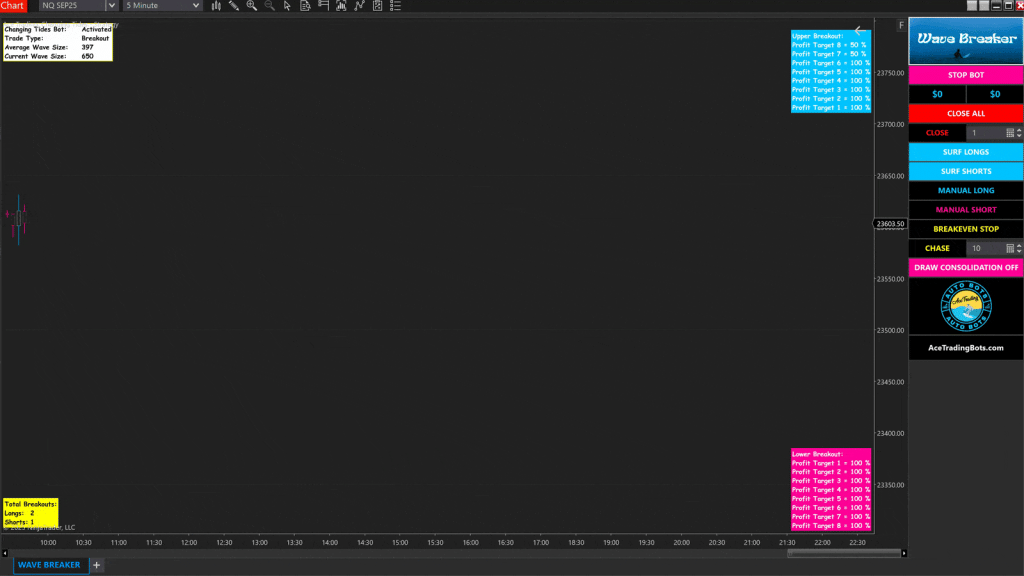The image size is (1024, 576).
Task: Click the horizontal scrollbar right arrow
Action: point(904,553)
